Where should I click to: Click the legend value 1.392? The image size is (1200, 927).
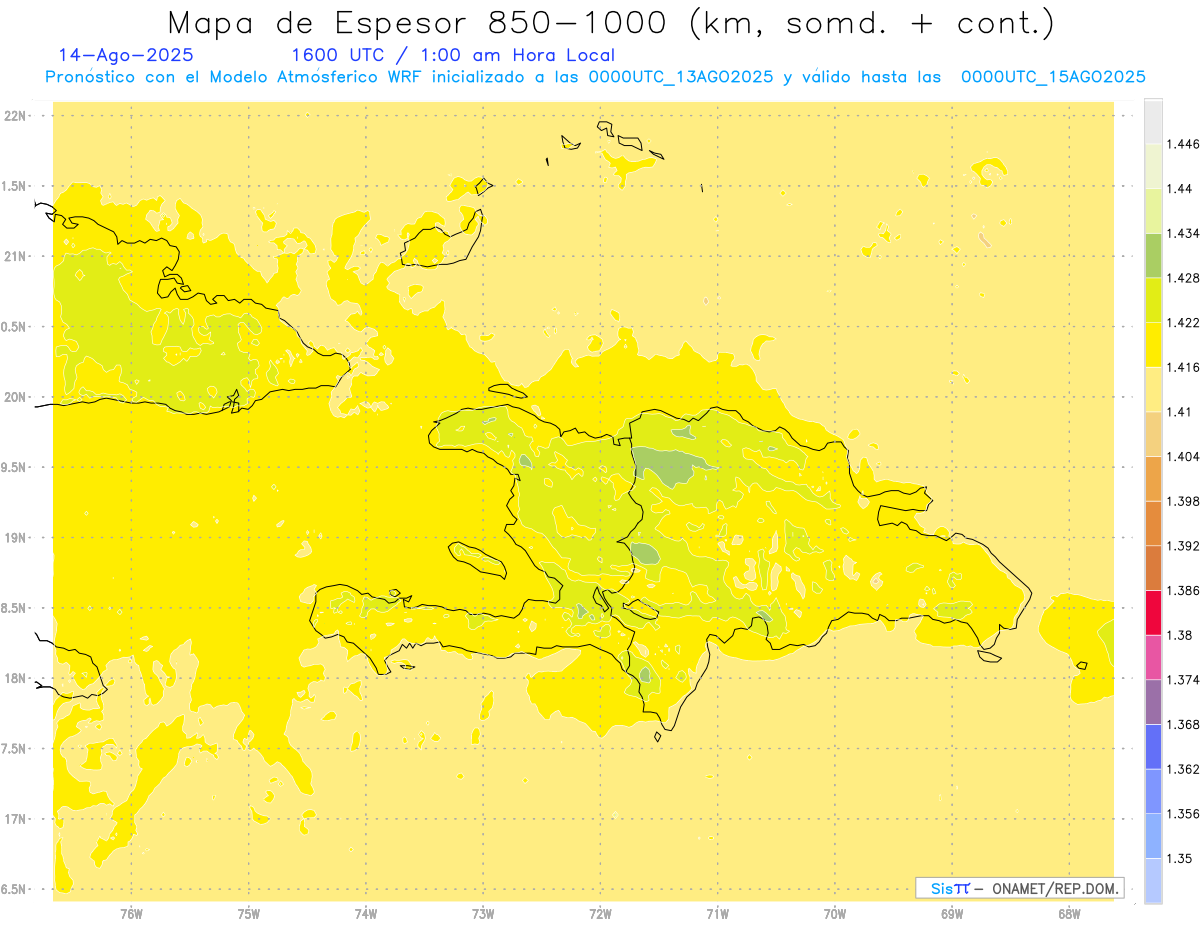pos(1182,546)
